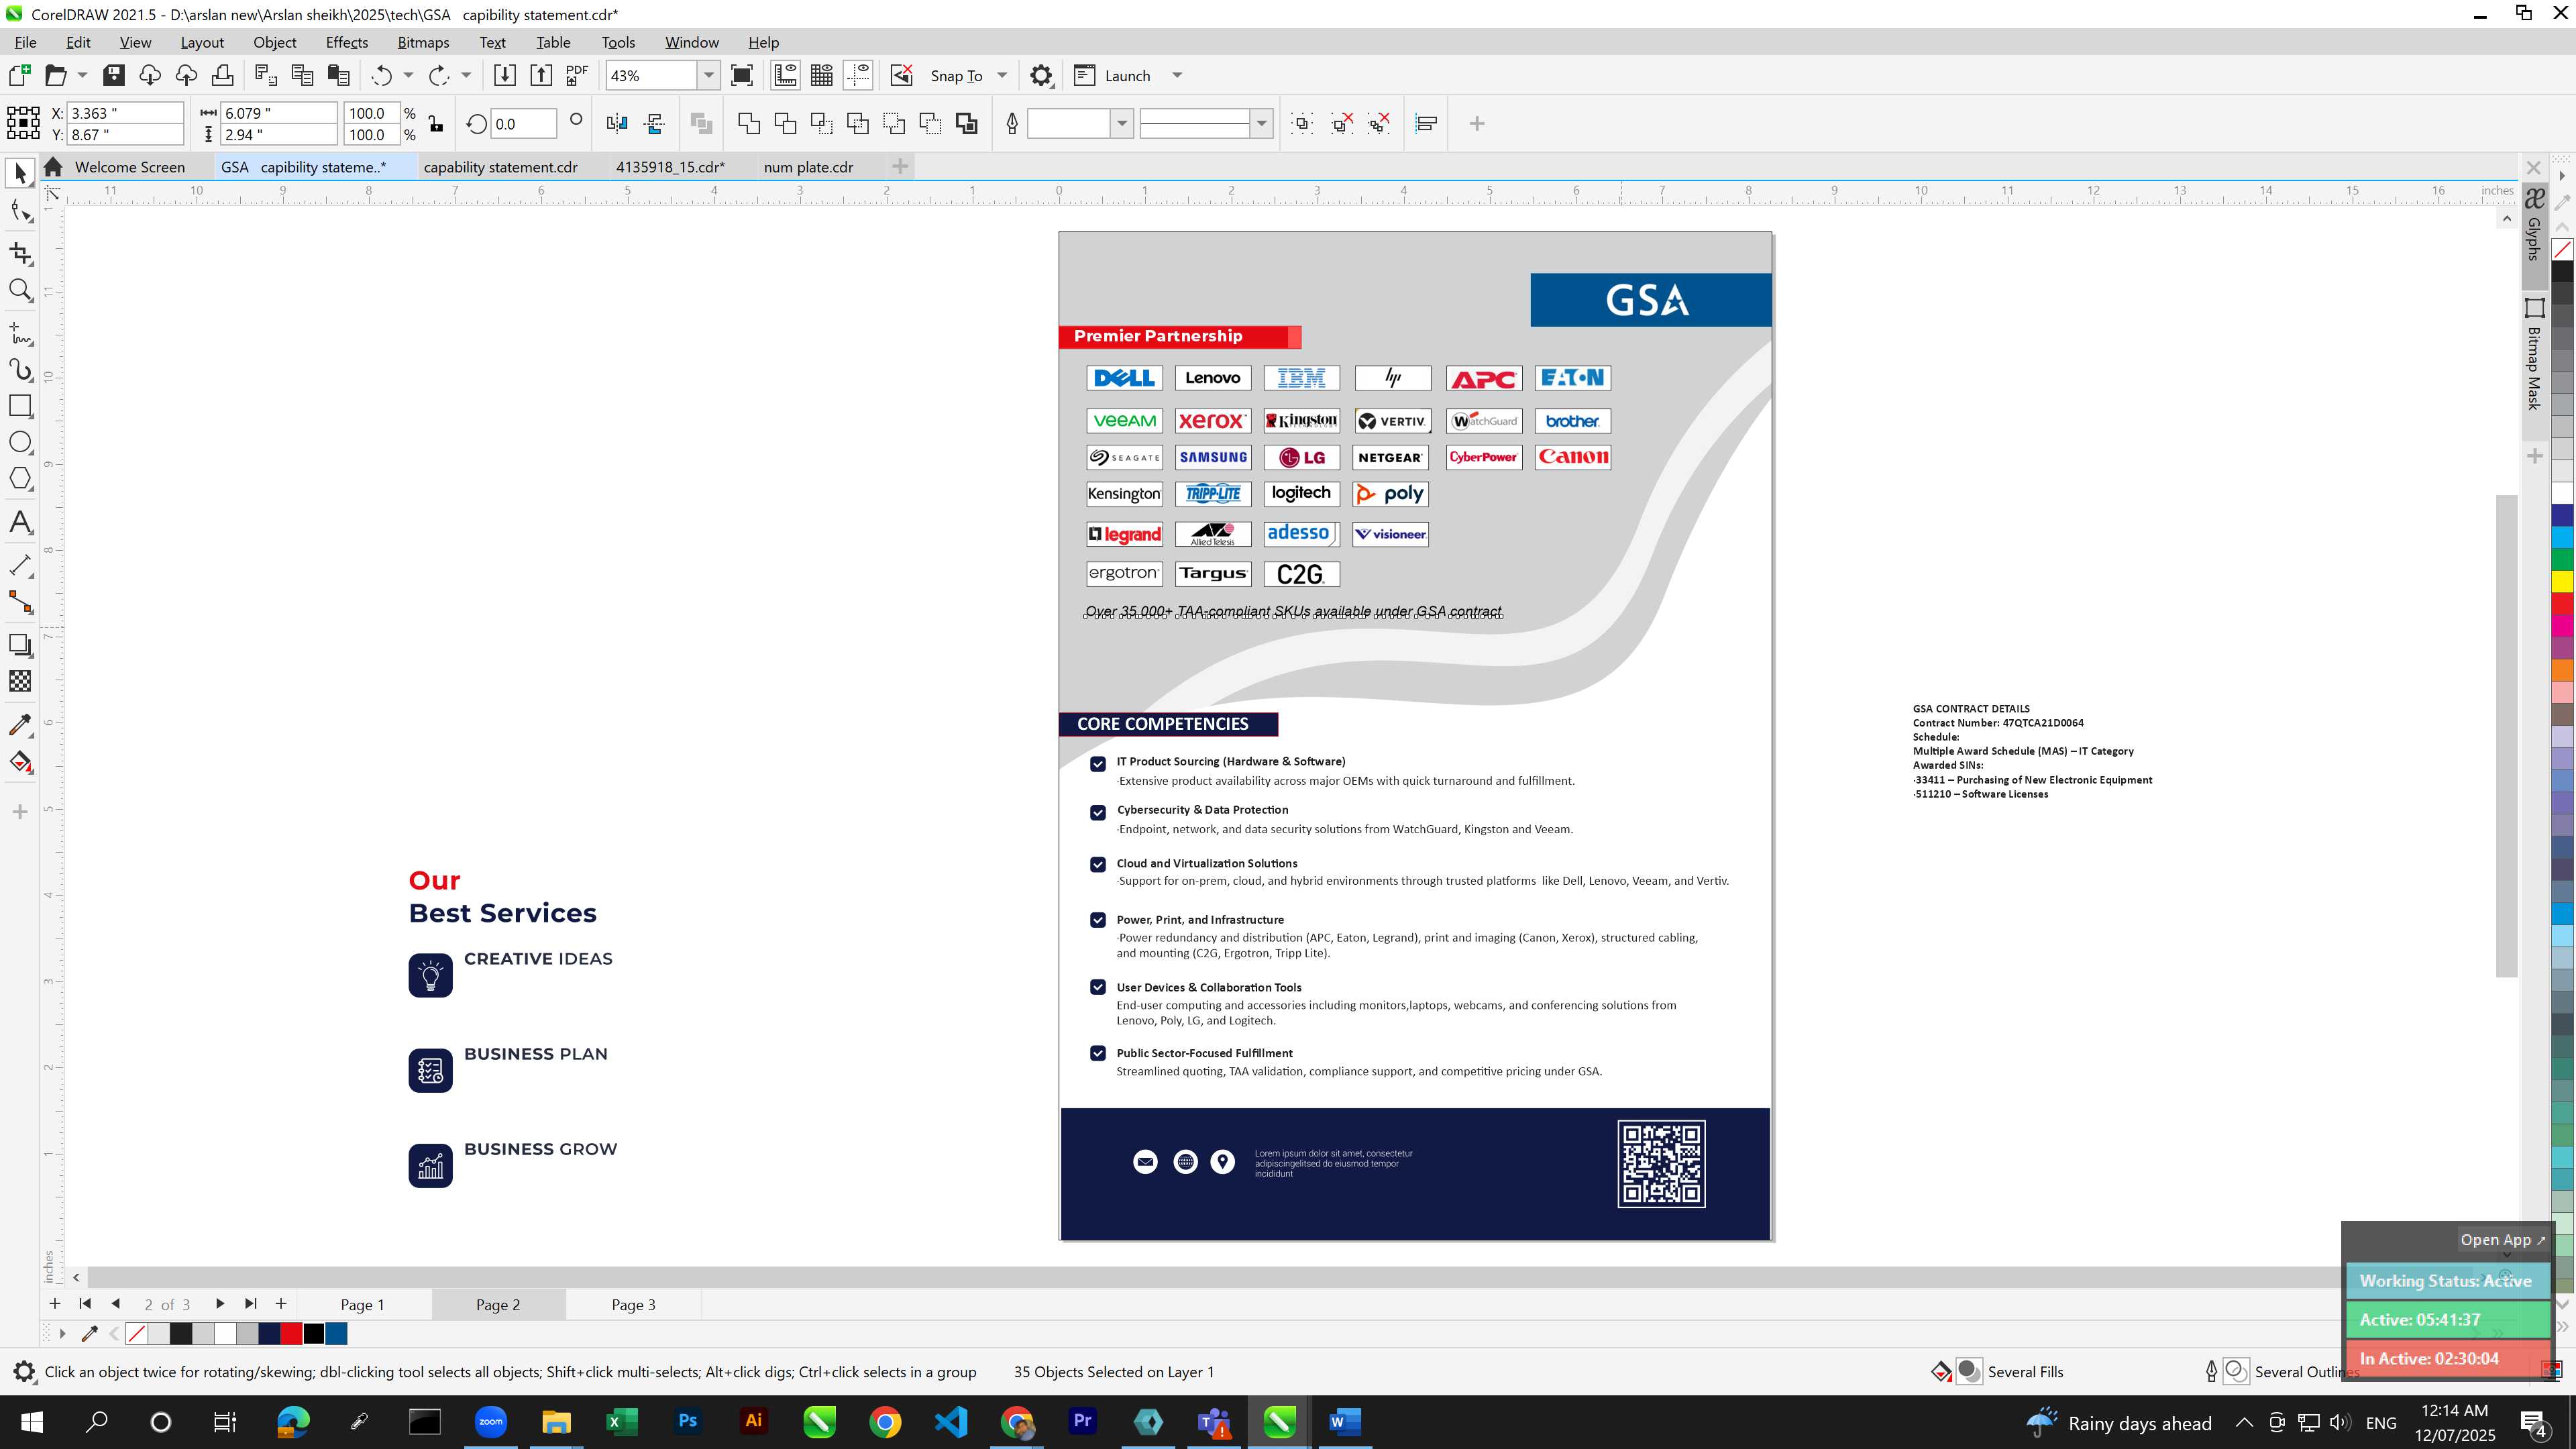Open the Object menu
The image size is (2576, 1449).
[x=274, y=42]
